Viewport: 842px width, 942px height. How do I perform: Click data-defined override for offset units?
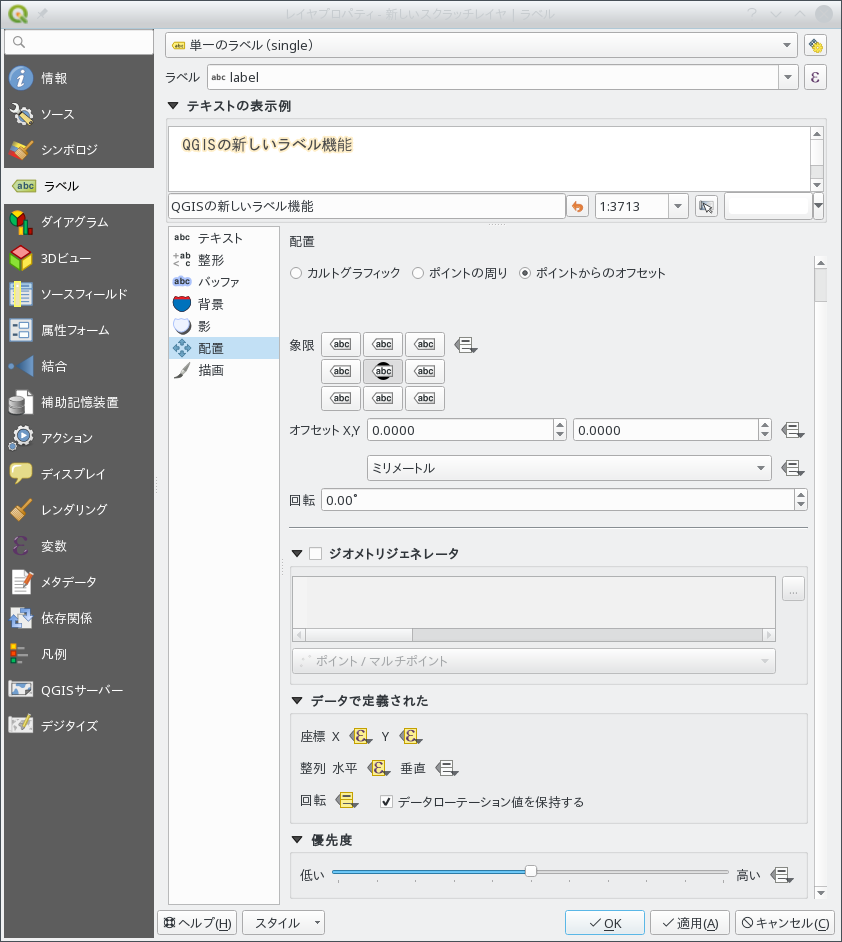[793, 468]
